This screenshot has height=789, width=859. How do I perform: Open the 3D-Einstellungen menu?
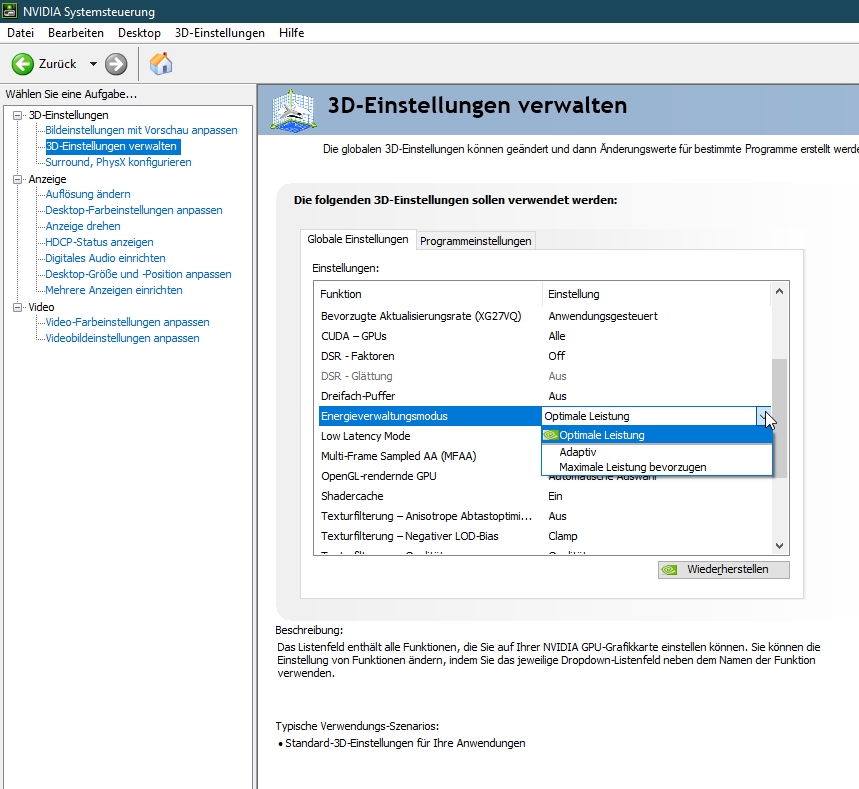point(220,33)
